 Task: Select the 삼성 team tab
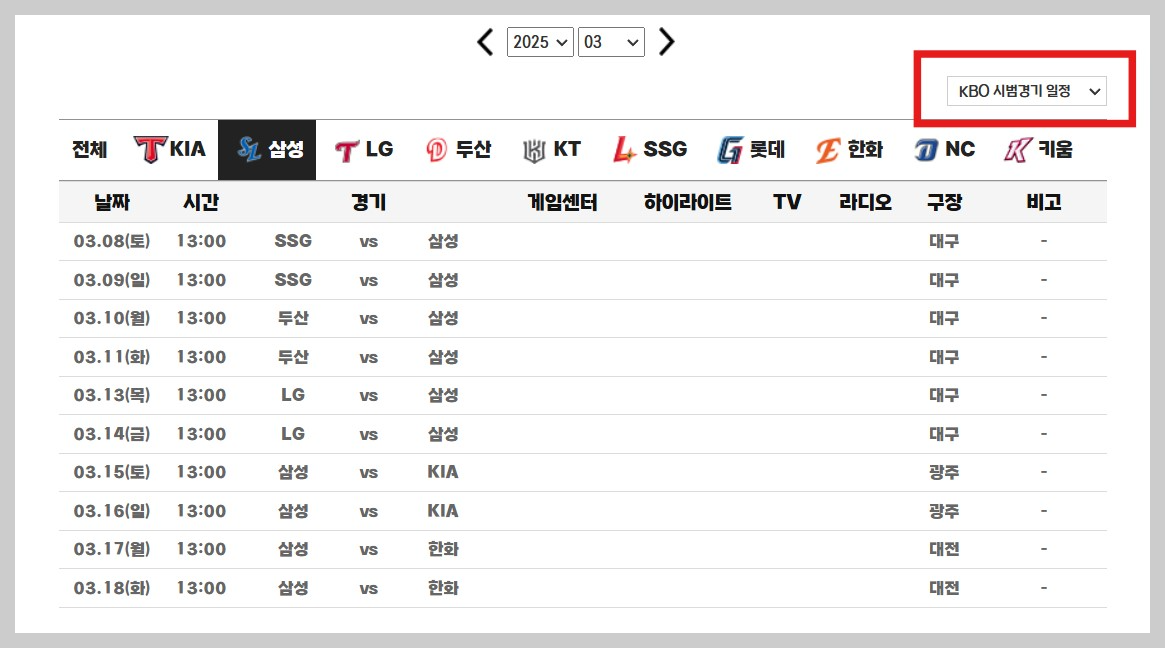click(x=267, y=148)
